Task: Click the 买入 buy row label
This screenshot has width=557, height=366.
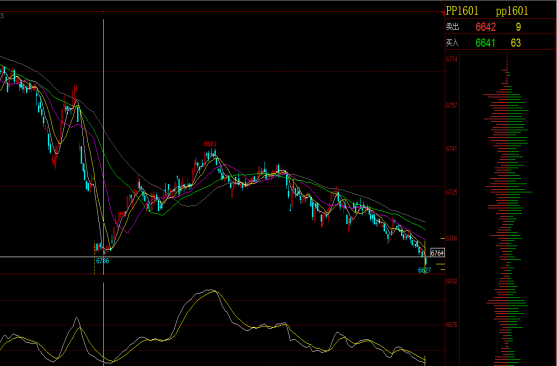Action: 452,43
